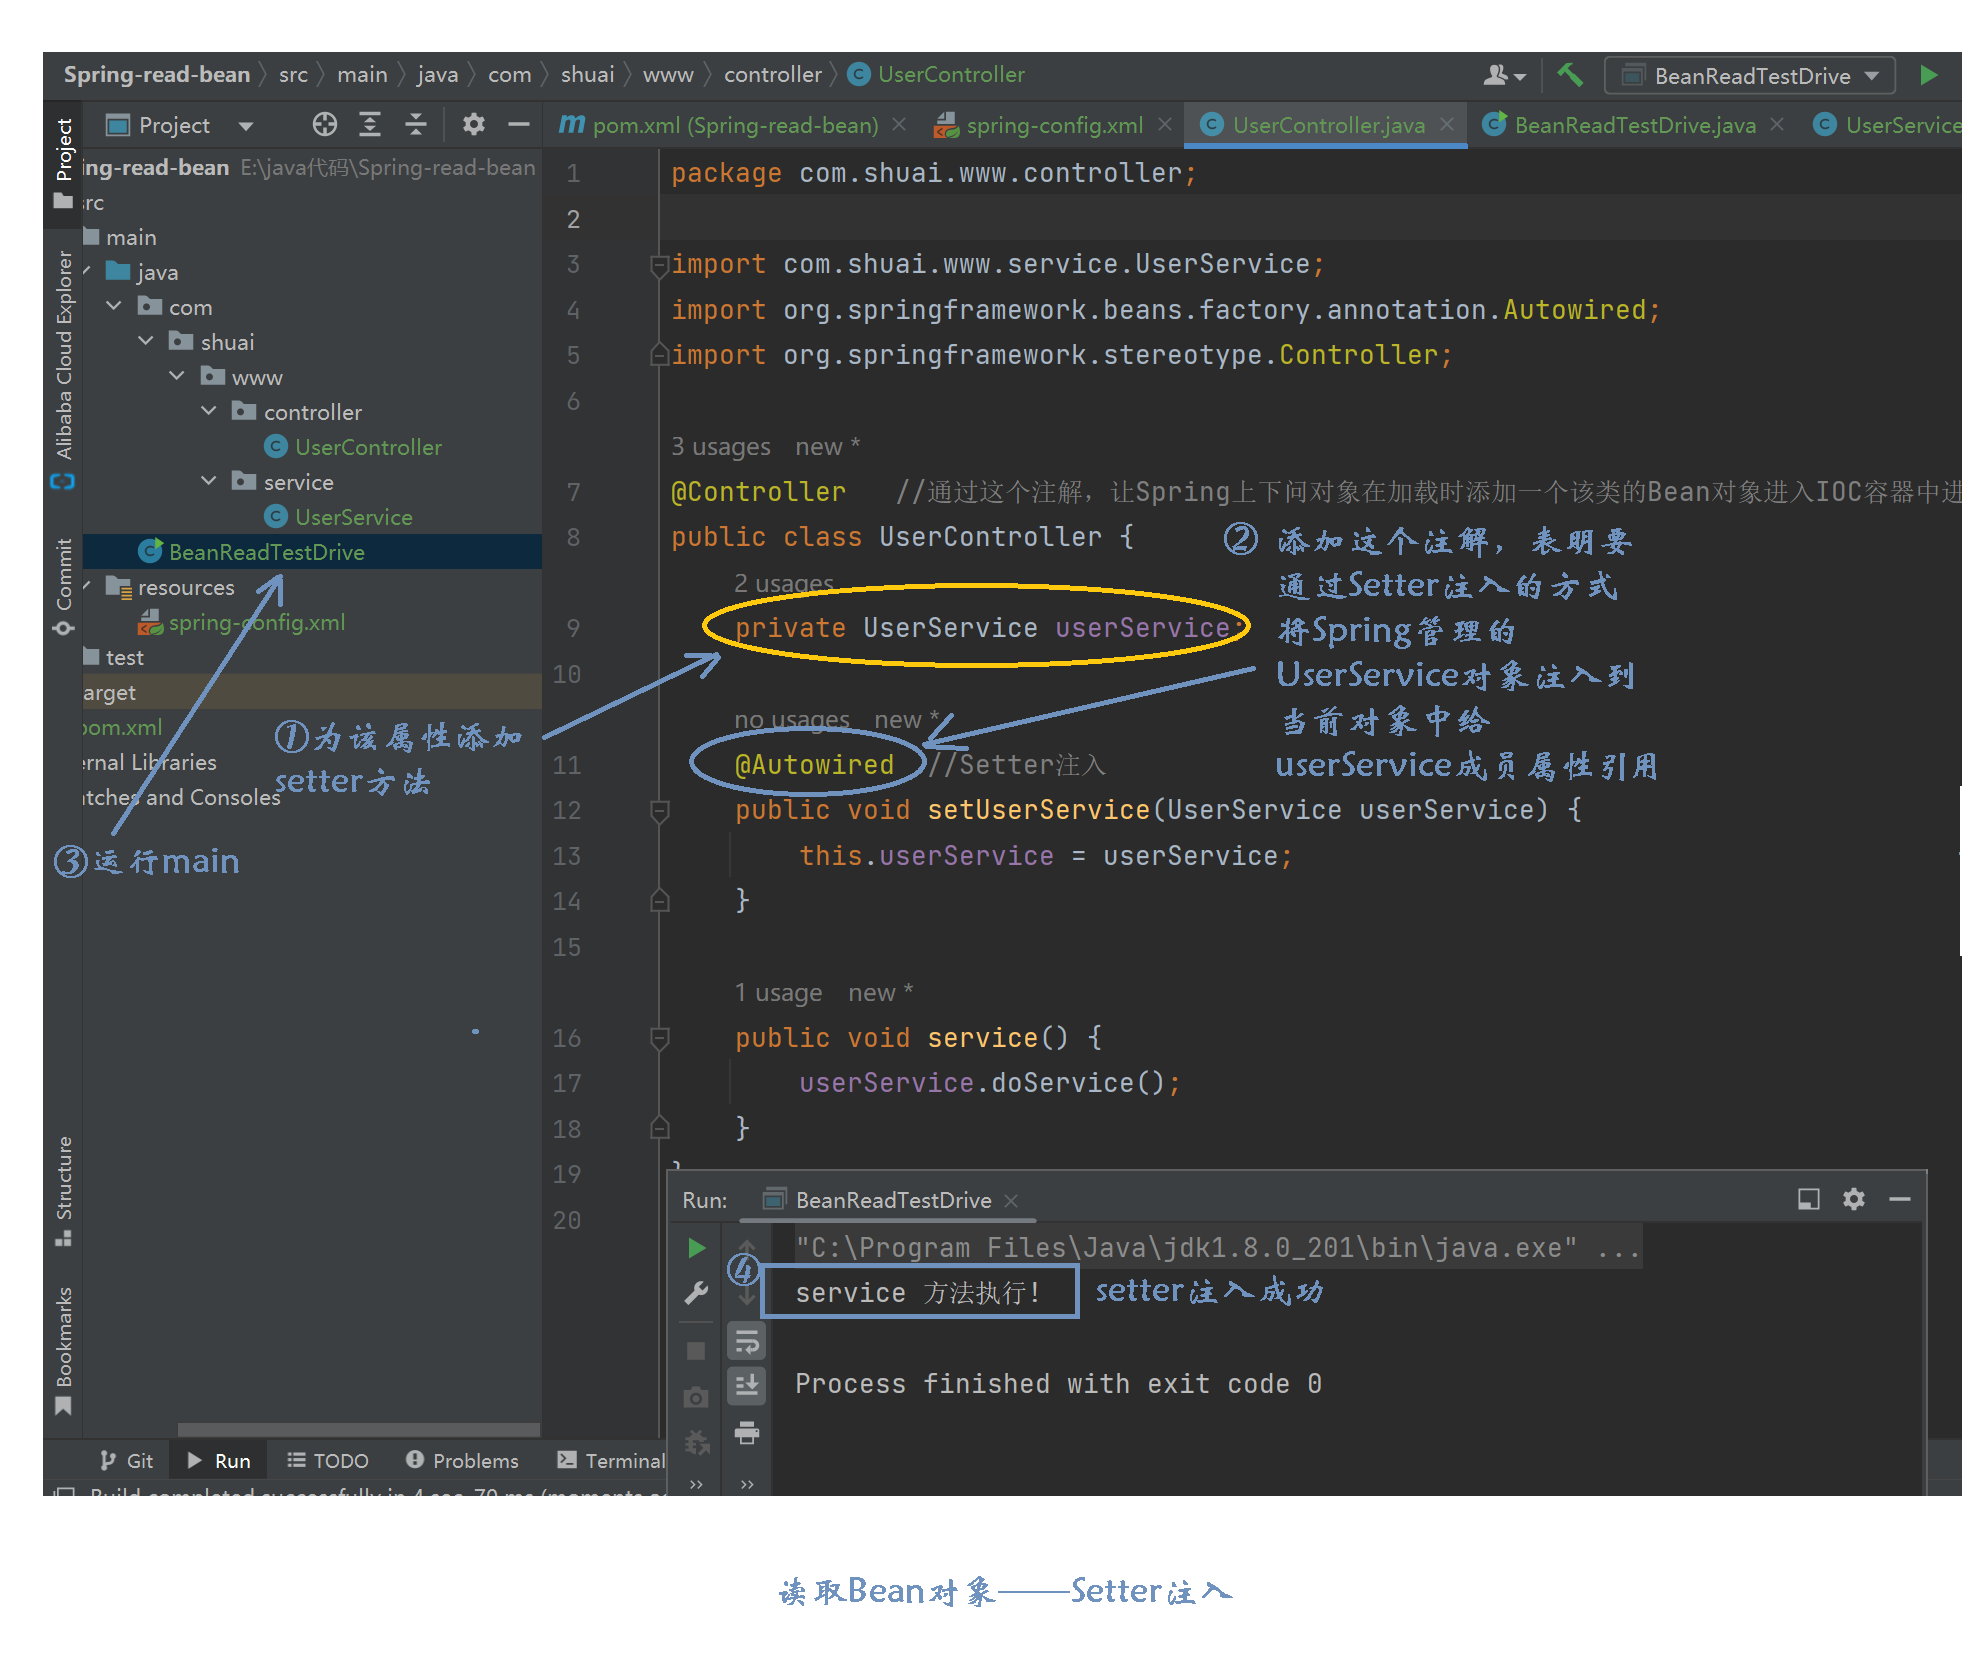1986x1666 pixels.
Task: Select the Soft-Wrap icon in Run console
Action: pyautogui.click(x=746, y=1340)
